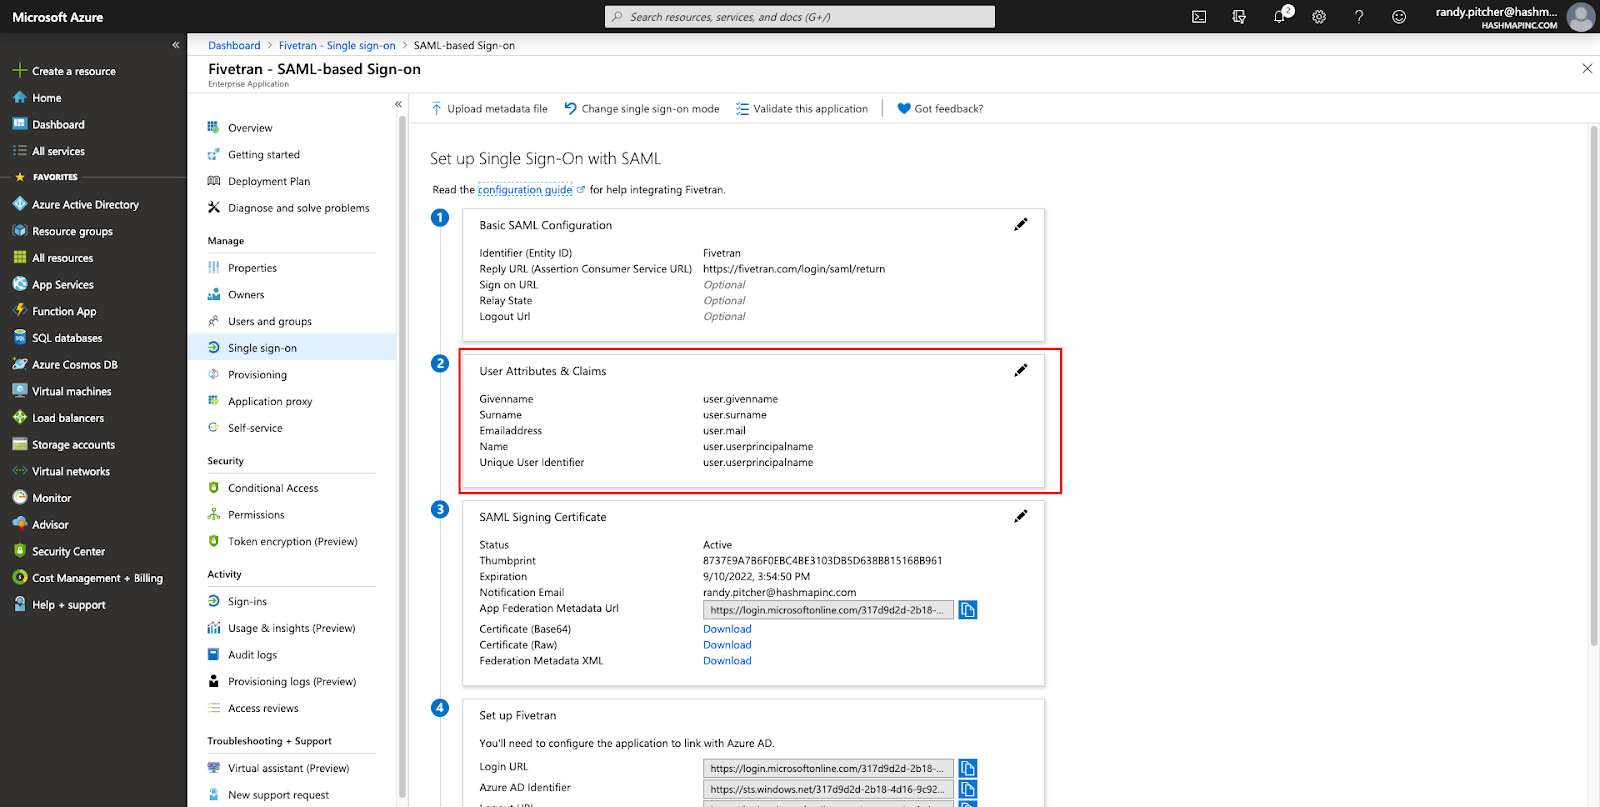Image resolution: width=1600 pixels, height=807 pixels.
Task: Click Change single sign-on mode
Action: (x=641, y=109)
